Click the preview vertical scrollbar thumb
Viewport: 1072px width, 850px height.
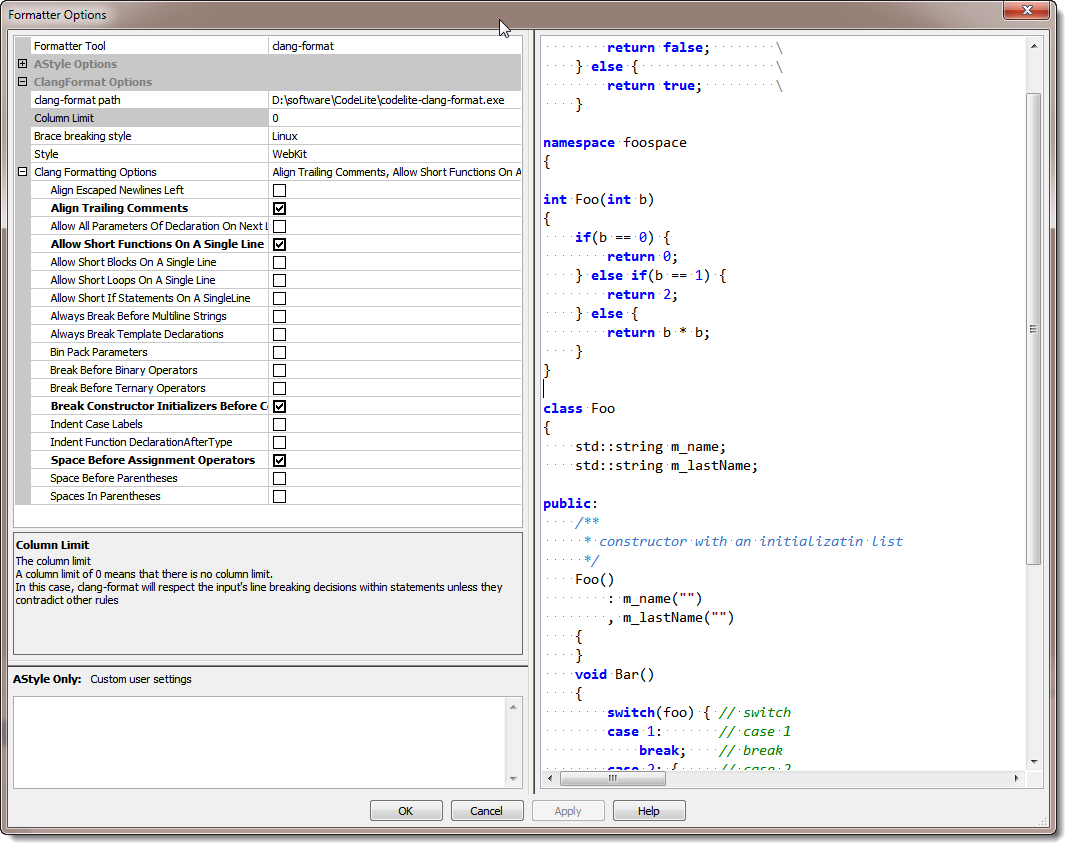click(1034, 329)
